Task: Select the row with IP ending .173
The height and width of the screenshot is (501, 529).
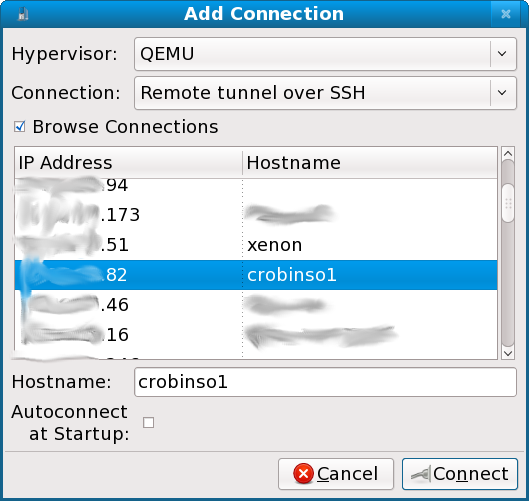Action: click(x=256, y=215)
